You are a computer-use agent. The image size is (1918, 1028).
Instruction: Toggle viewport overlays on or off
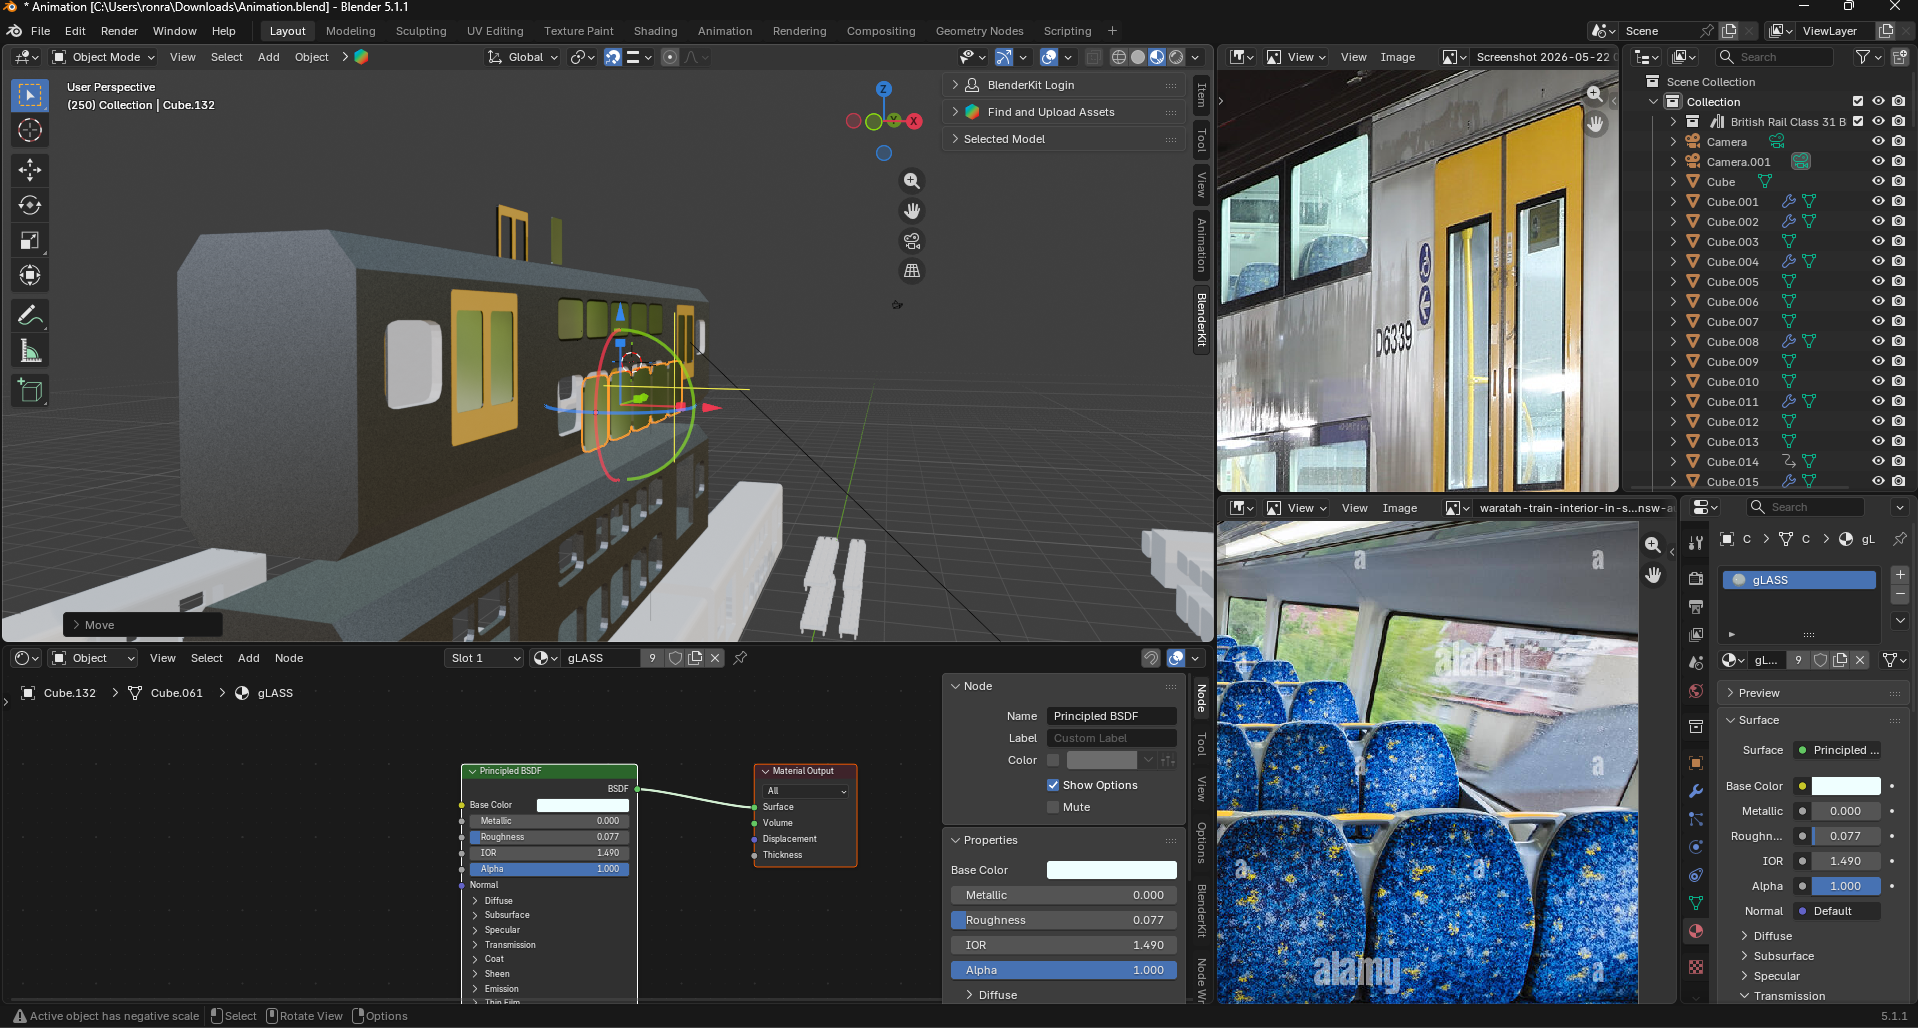tap(1049, 57)
